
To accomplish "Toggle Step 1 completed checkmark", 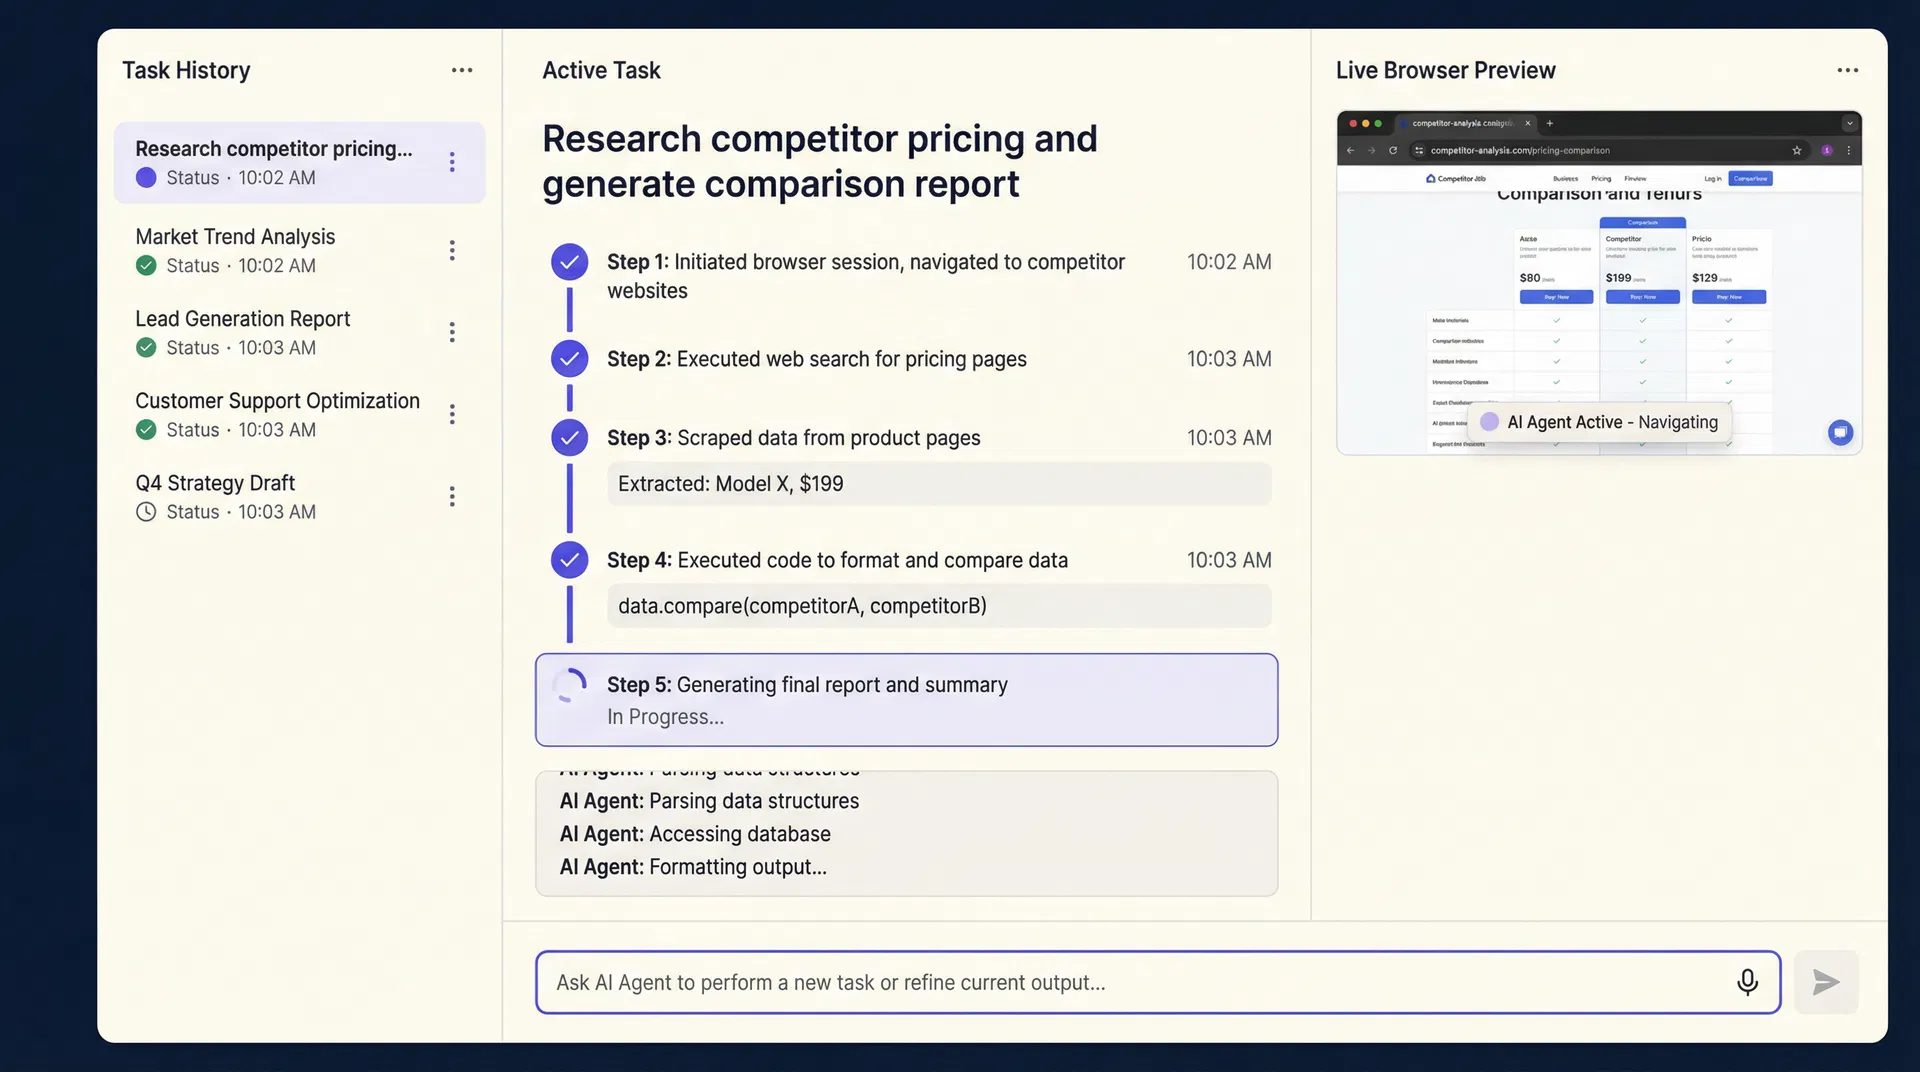I will 569,262.
